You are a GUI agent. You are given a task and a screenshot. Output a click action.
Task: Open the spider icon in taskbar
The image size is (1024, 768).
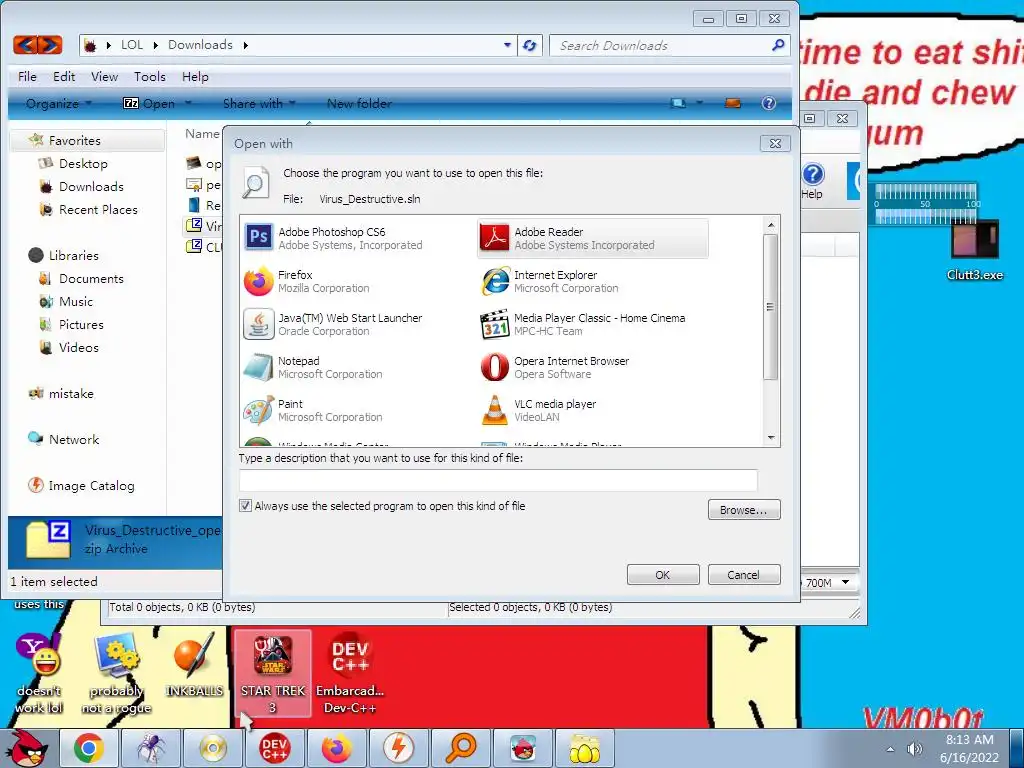click(x=150, y=748)
